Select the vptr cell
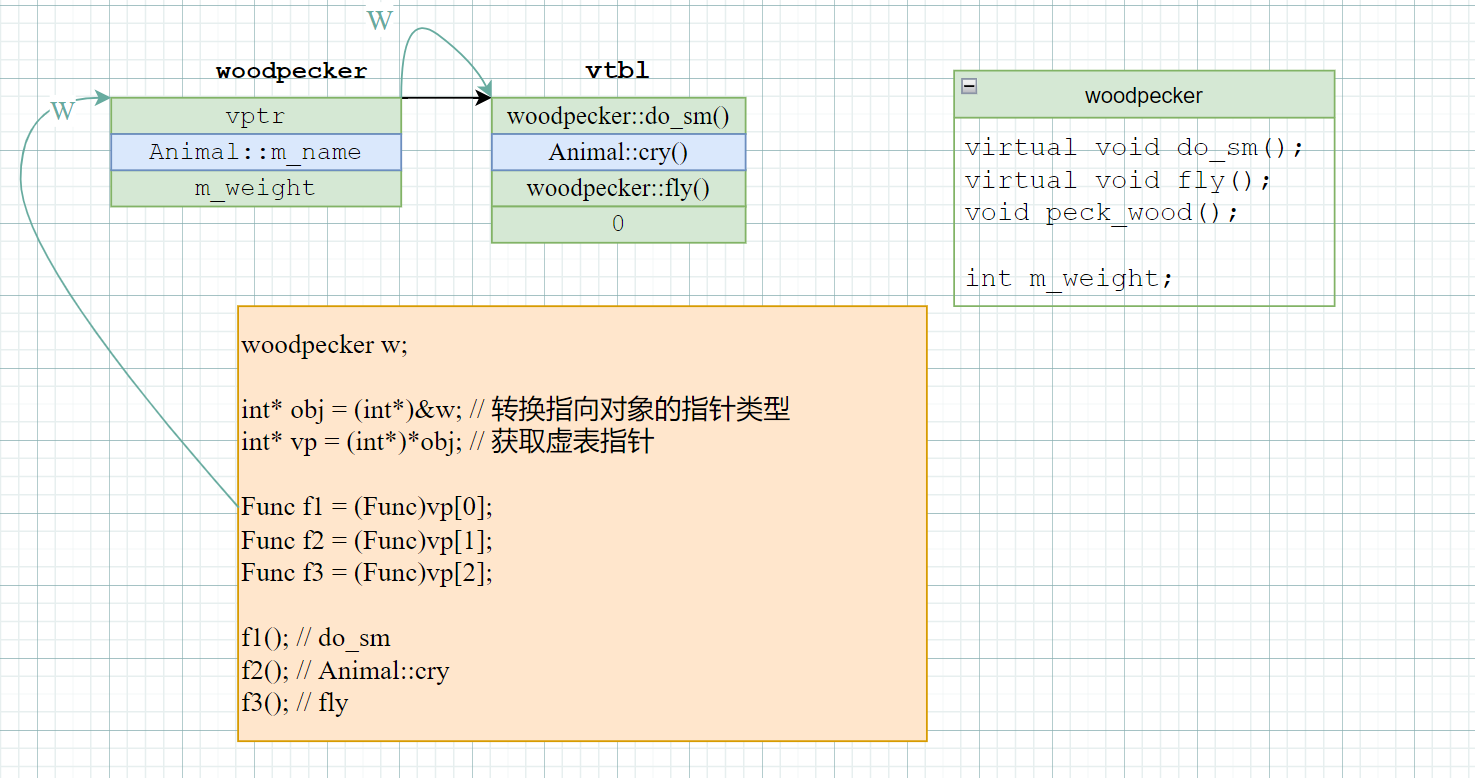 (x=256, y=116)
